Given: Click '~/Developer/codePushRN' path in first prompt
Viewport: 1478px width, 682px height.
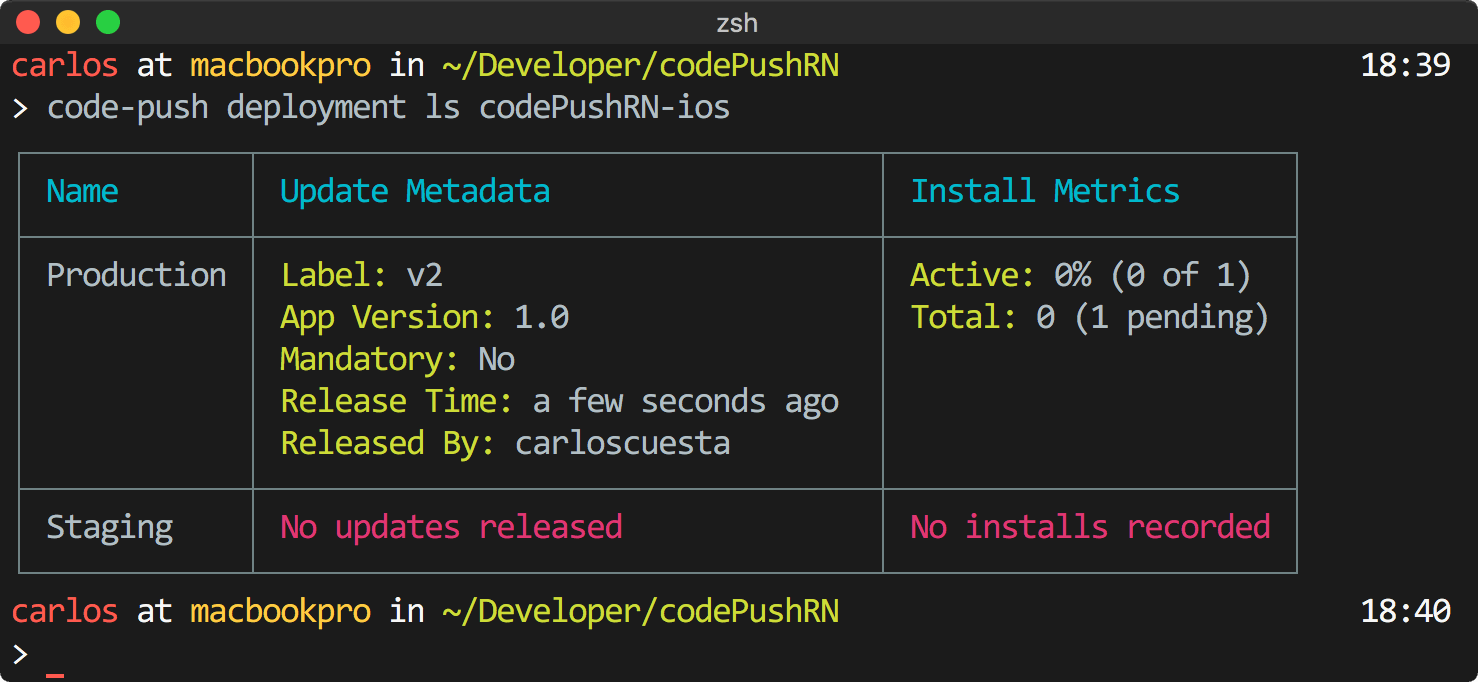Looking at the screenshot, I should tap(642, 66).
